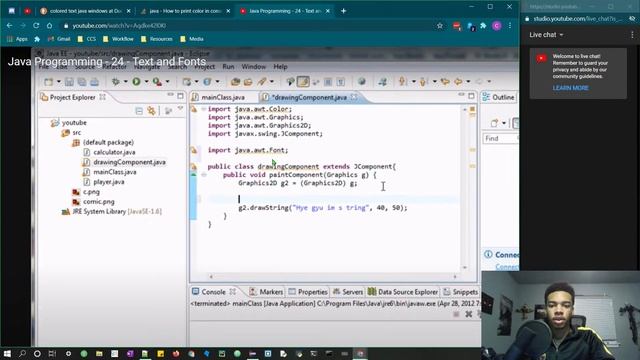Open the Windows Start menu
This screenshot has height=360, width=640.
[x=7, y=353]
